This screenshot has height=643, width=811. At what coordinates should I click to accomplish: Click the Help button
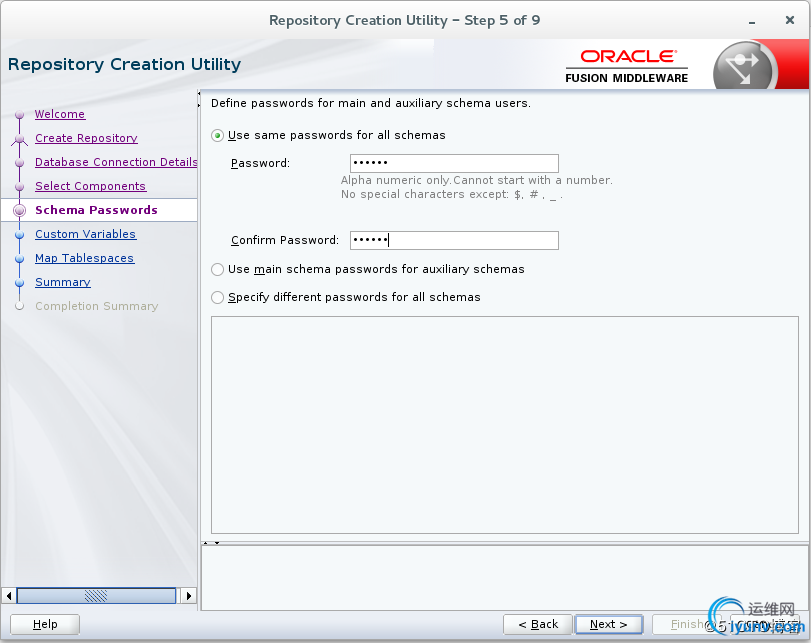[x=45, y=624]
